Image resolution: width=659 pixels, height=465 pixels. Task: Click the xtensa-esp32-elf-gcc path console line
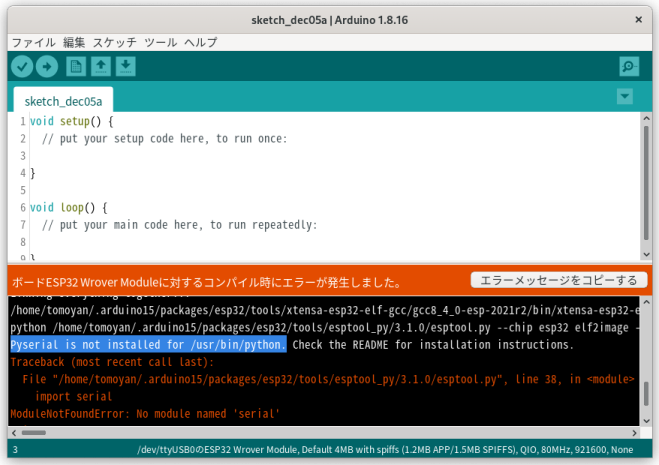(x=325, y=310)
